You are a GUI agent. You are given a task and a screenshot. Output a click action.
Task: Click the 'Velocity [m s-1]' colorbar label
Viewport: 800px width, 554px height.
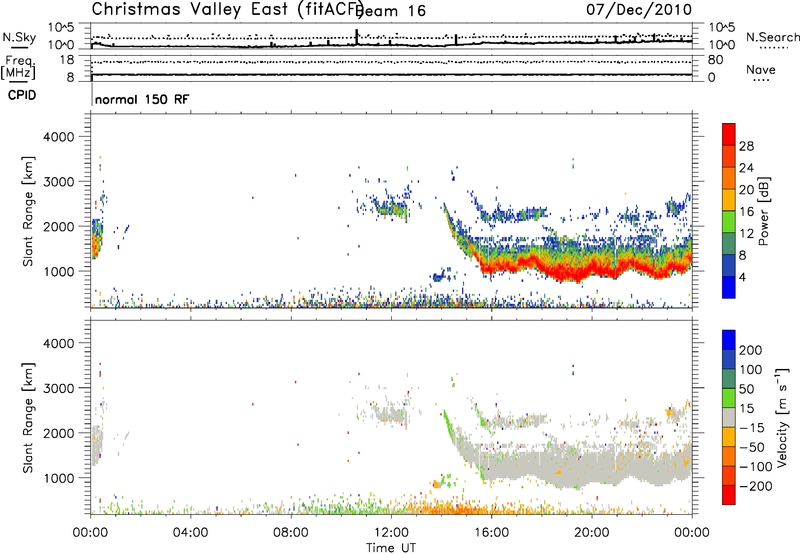pos(781,417)
